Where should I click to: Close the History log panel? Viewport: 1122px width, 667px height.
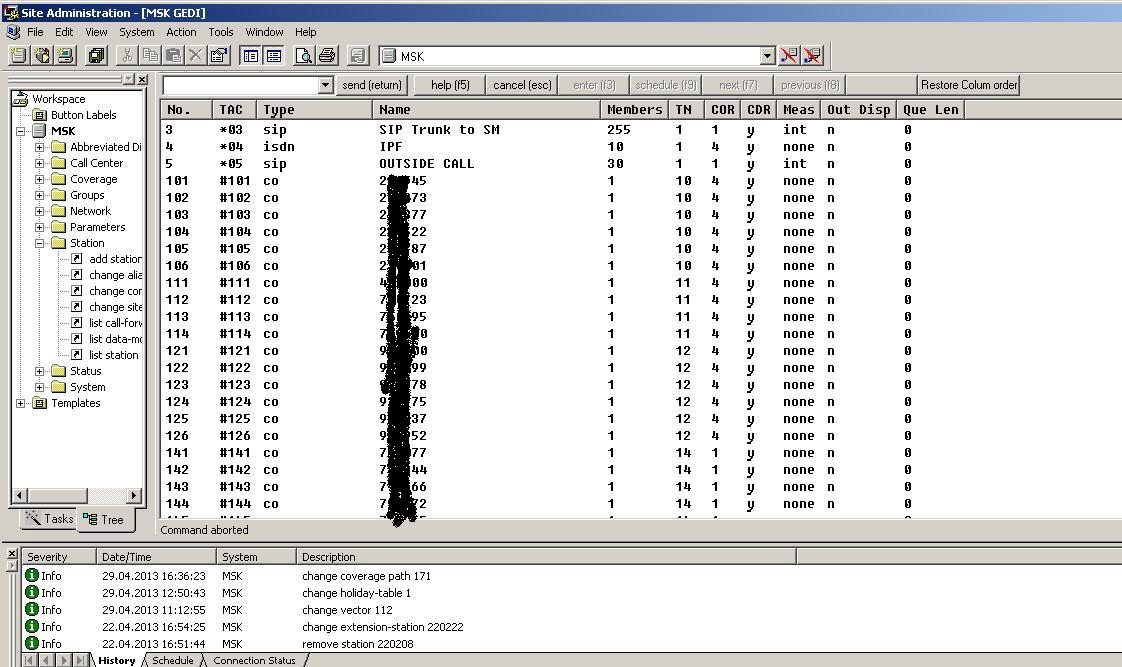11,553
